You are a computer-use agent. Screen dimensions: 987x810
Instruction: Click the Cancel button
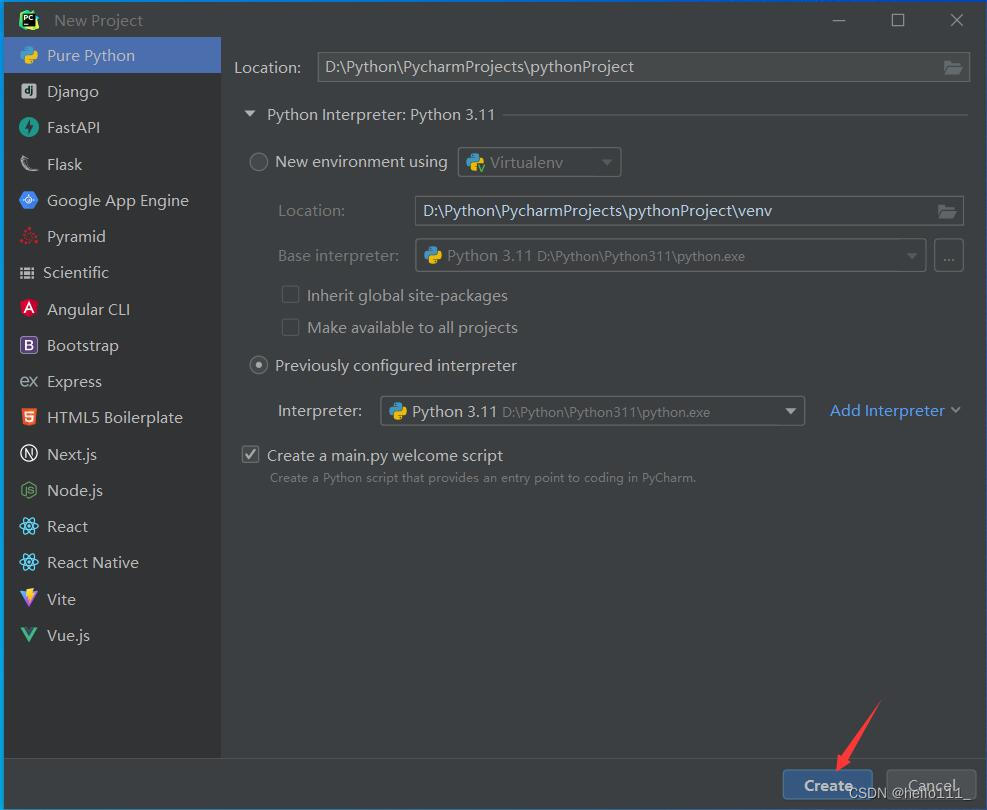coord(931,785)
